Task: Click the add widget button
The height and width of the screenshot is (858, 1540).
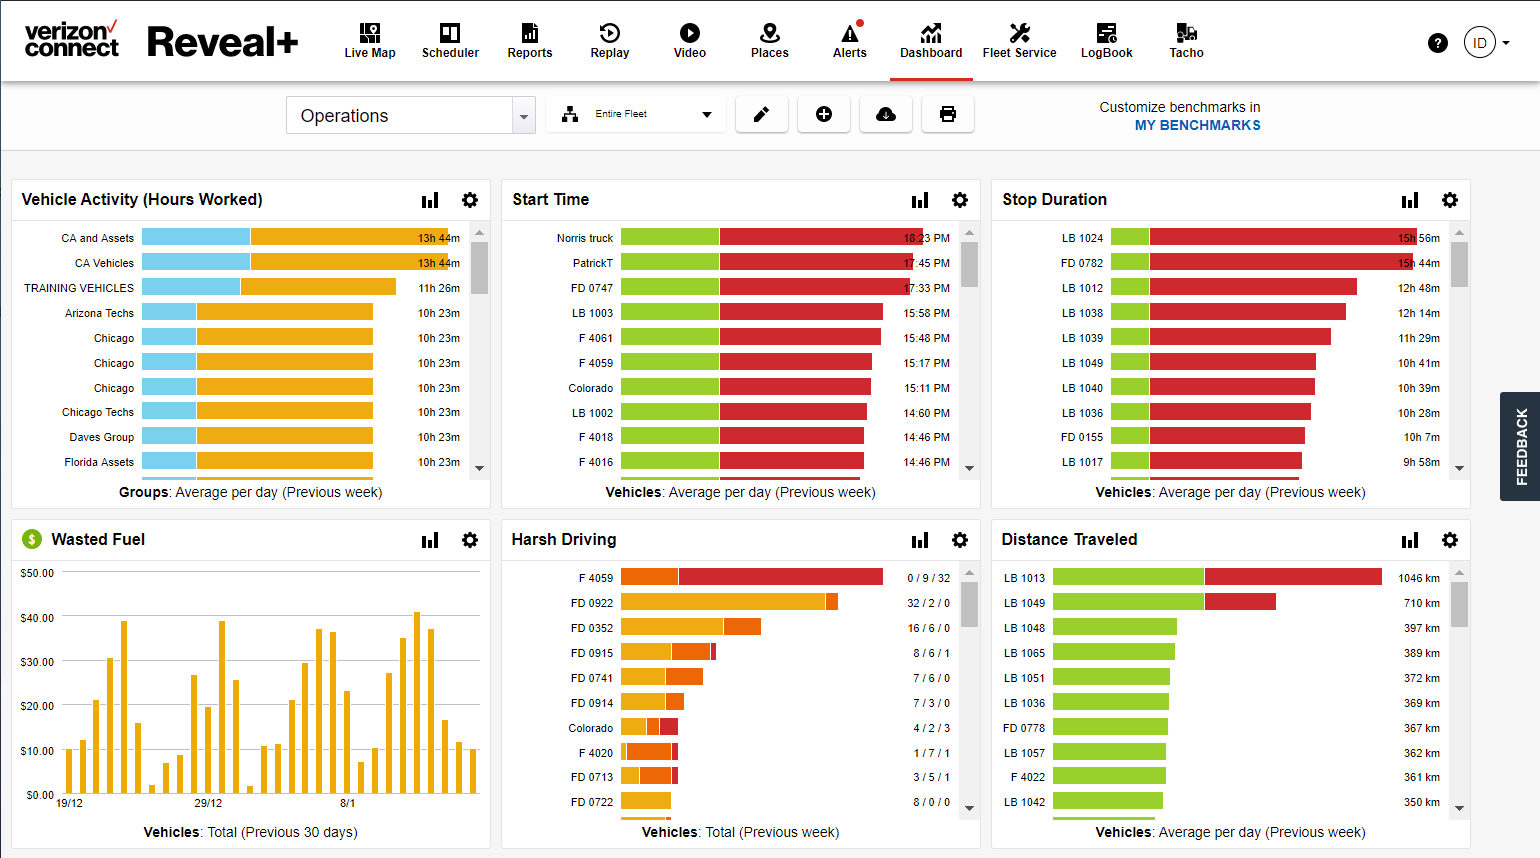Action: (823, 114)
